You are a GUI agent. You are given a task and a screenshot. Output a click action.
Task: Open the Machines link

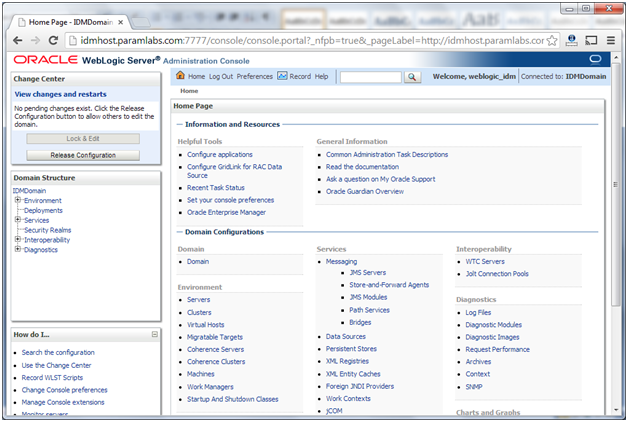tap(201, 374)
